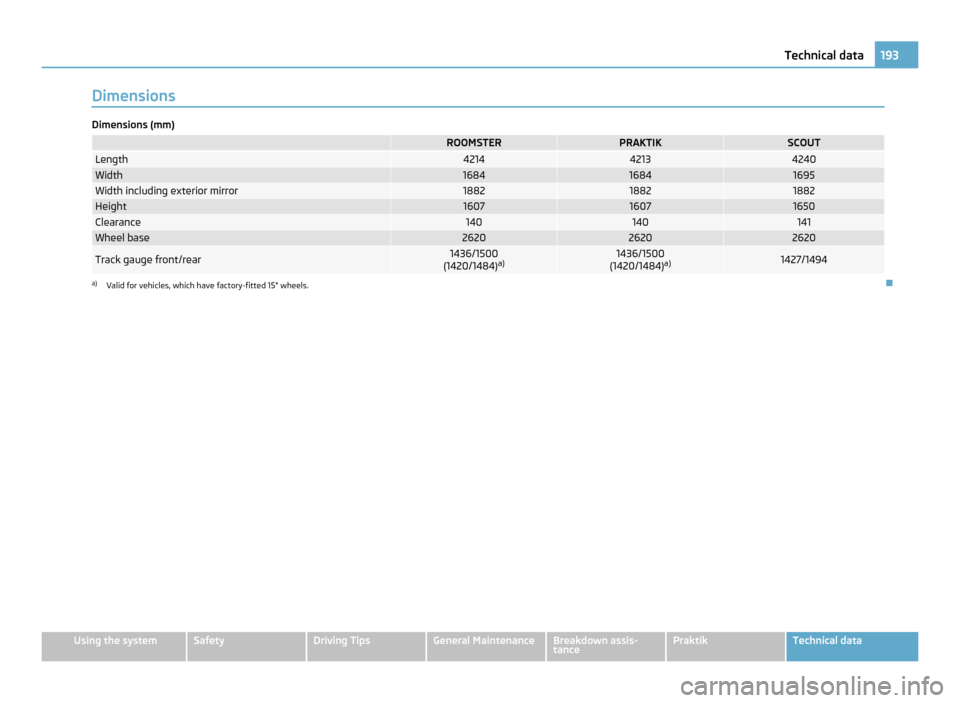Select the ROOMSTER column header
Screen dimensions: 960x703
473,143
